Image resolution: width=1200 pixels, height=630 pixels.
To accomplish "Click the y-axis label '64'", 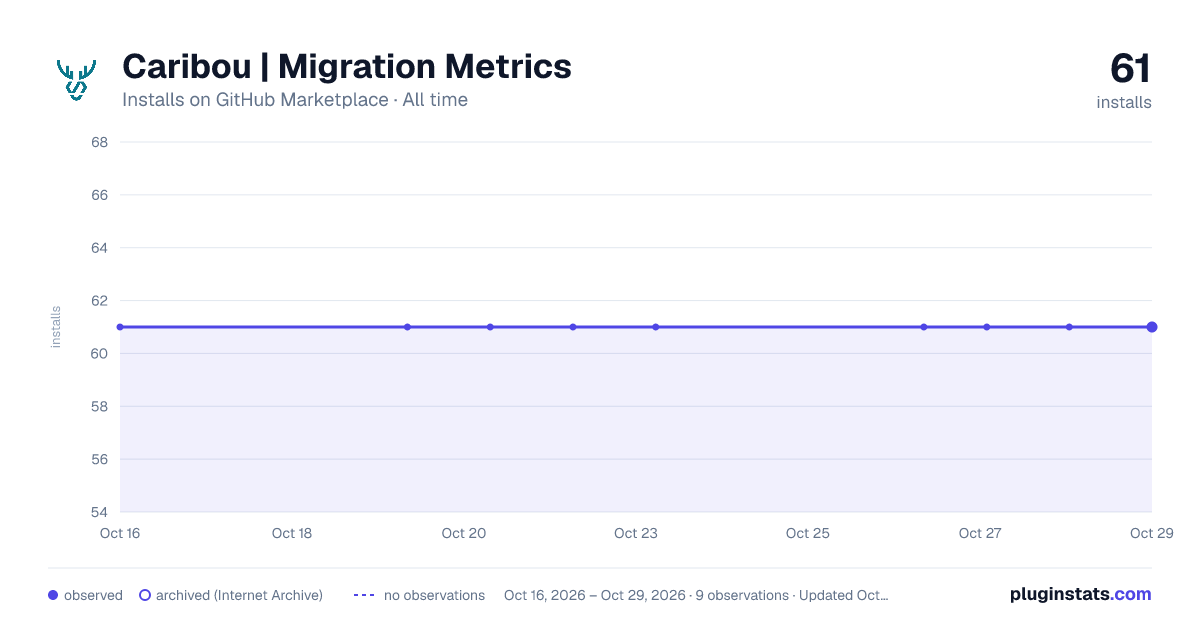I will [x=100, y=248].
